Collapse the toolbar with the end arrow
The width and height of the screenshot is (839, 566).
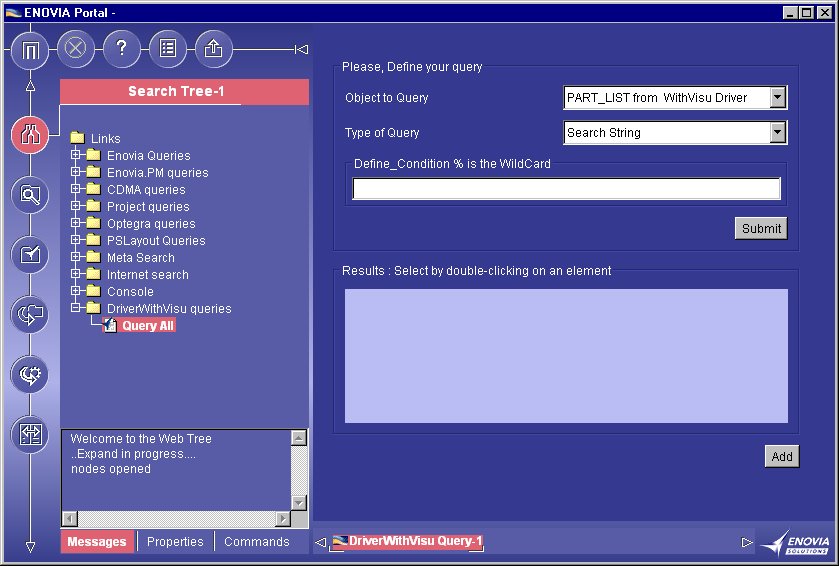pyautogui.click(x=301, y=49)
